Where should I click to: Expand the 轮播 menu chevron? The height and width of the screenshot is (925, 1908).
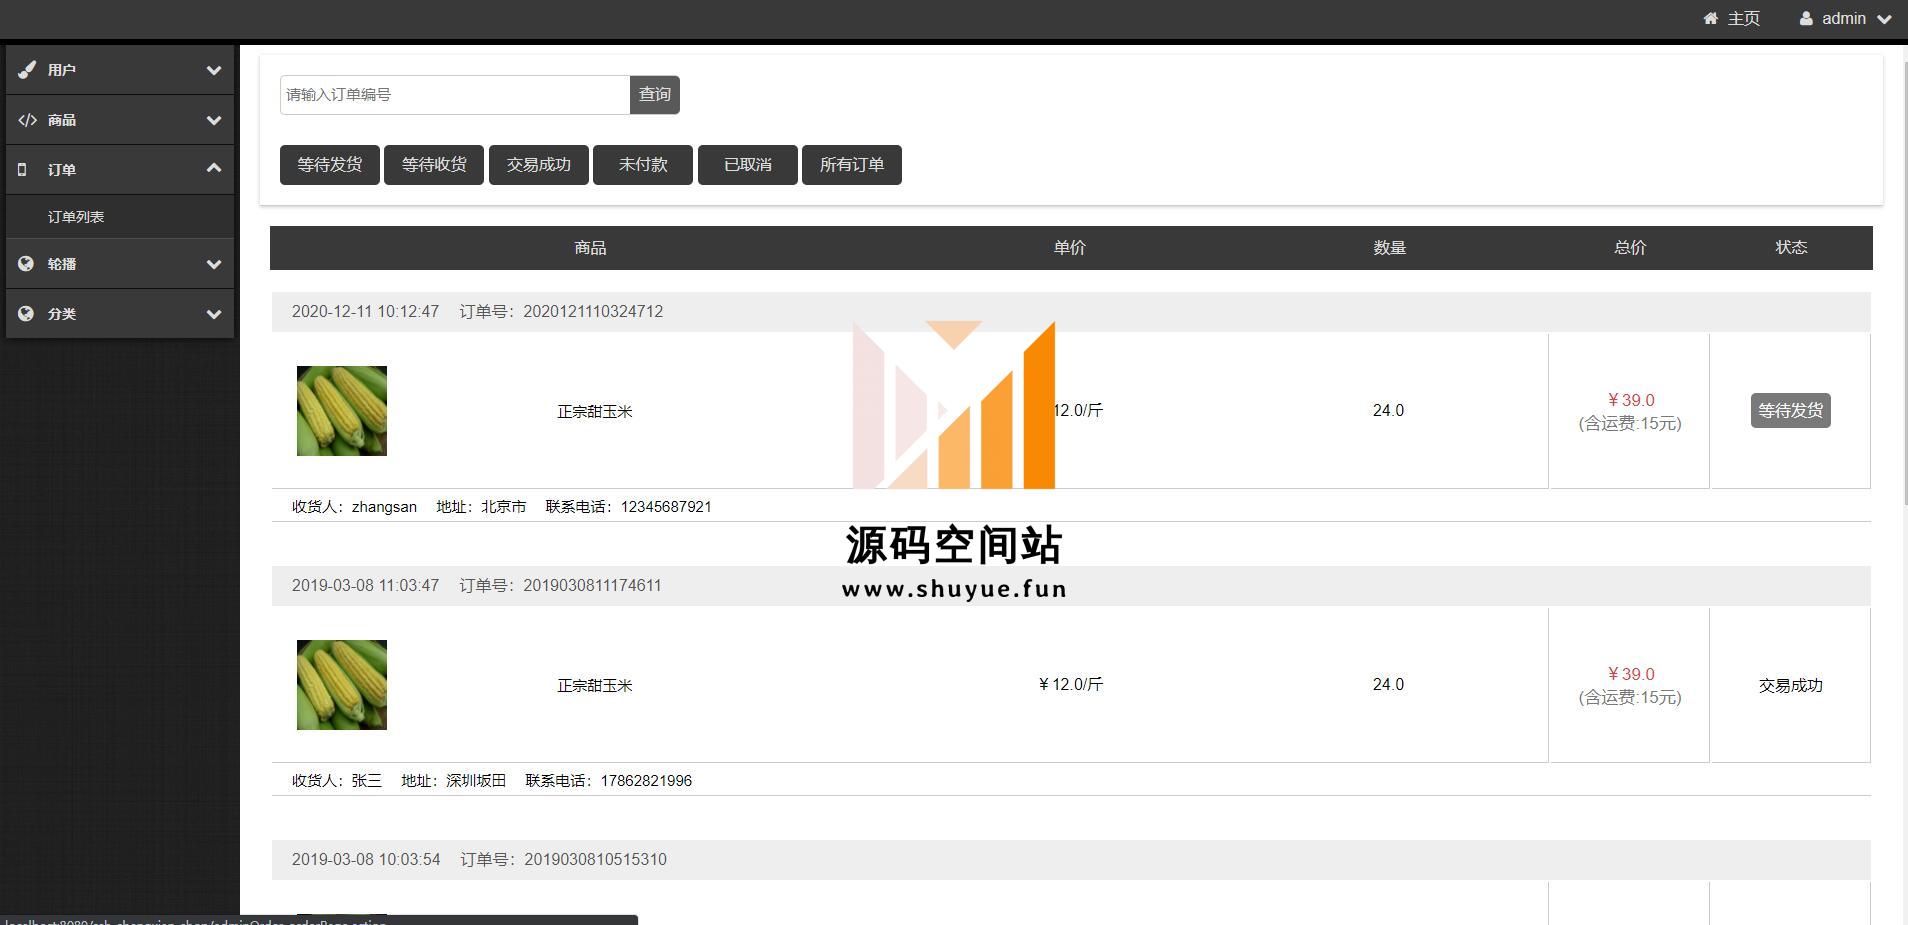pos(213,264)
